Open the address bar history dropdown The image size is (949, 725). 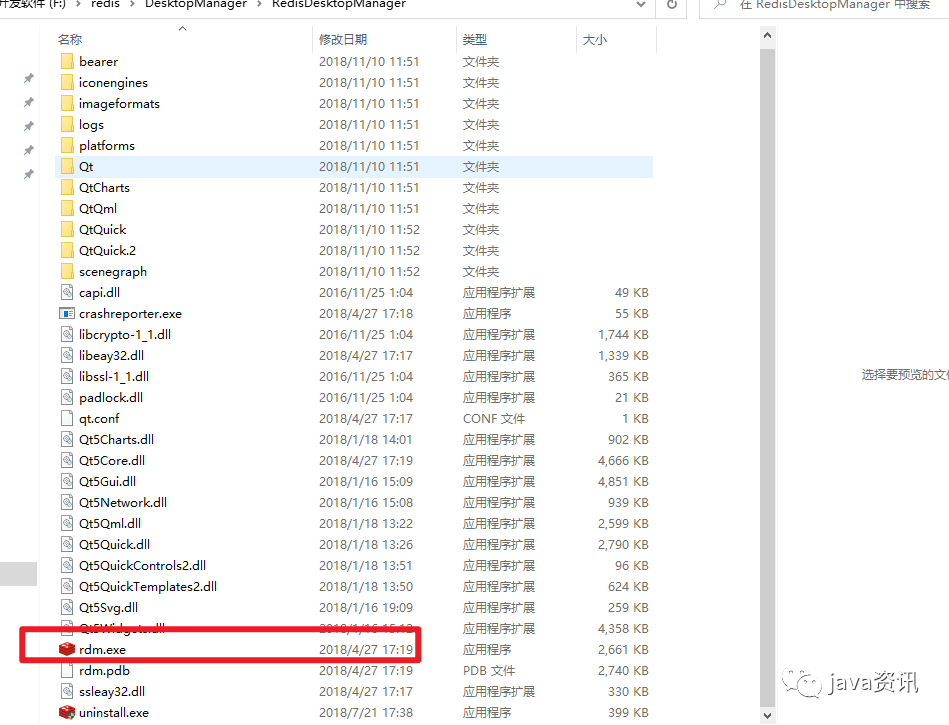[641, 5]
